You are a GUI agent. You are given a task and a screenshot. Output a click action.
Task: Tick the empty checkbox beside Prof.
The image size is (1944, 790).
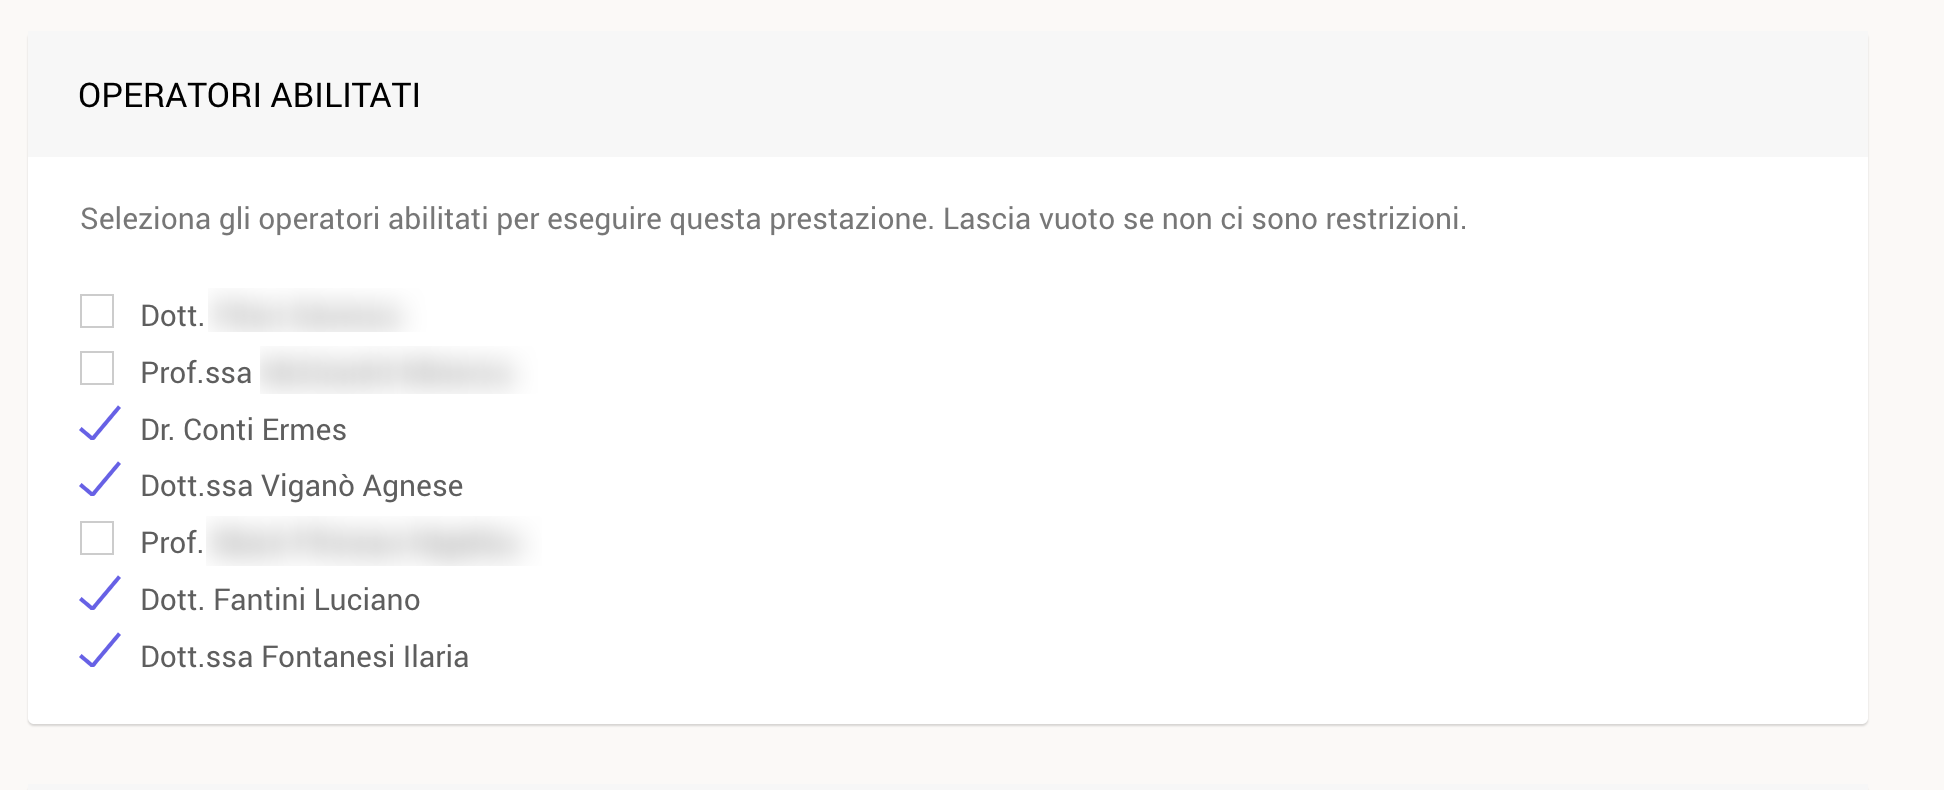pyautogui.click(x=97, y=538)
